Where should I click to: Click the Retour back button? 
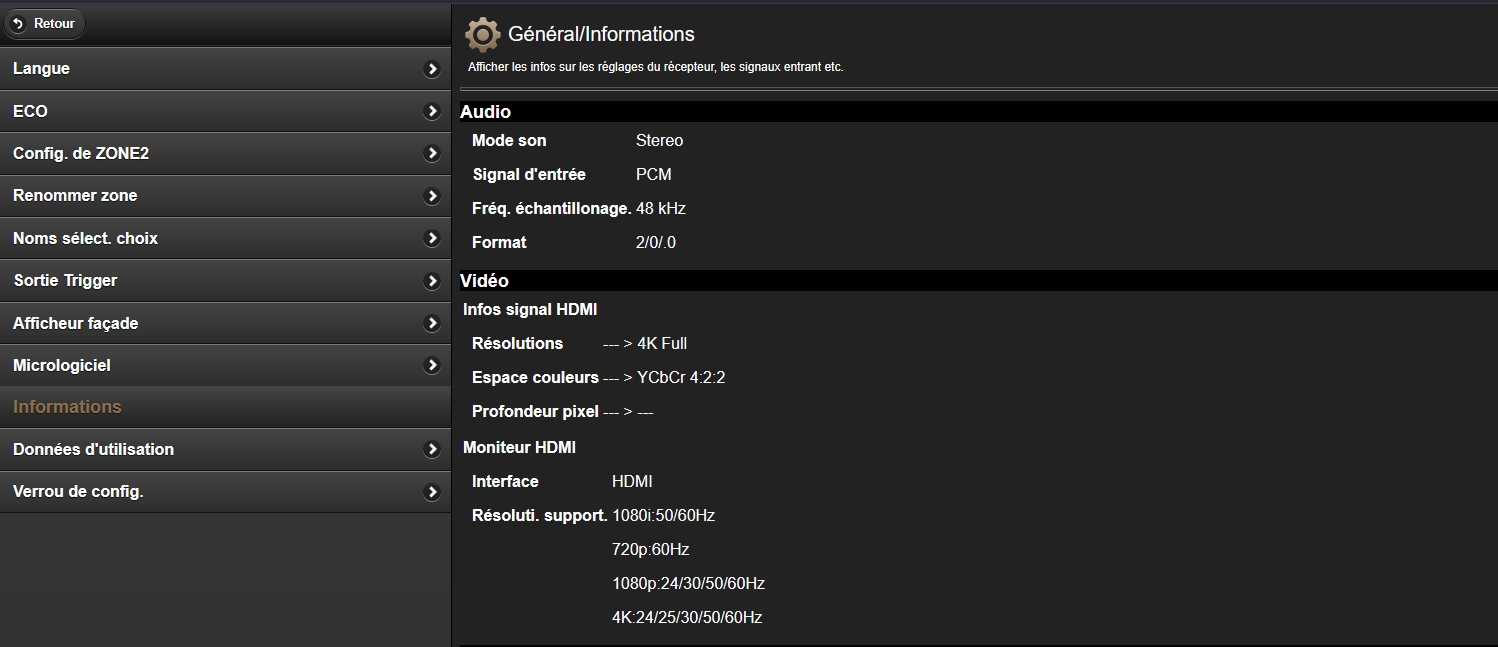pyautogui.click(x=45, y=23)
